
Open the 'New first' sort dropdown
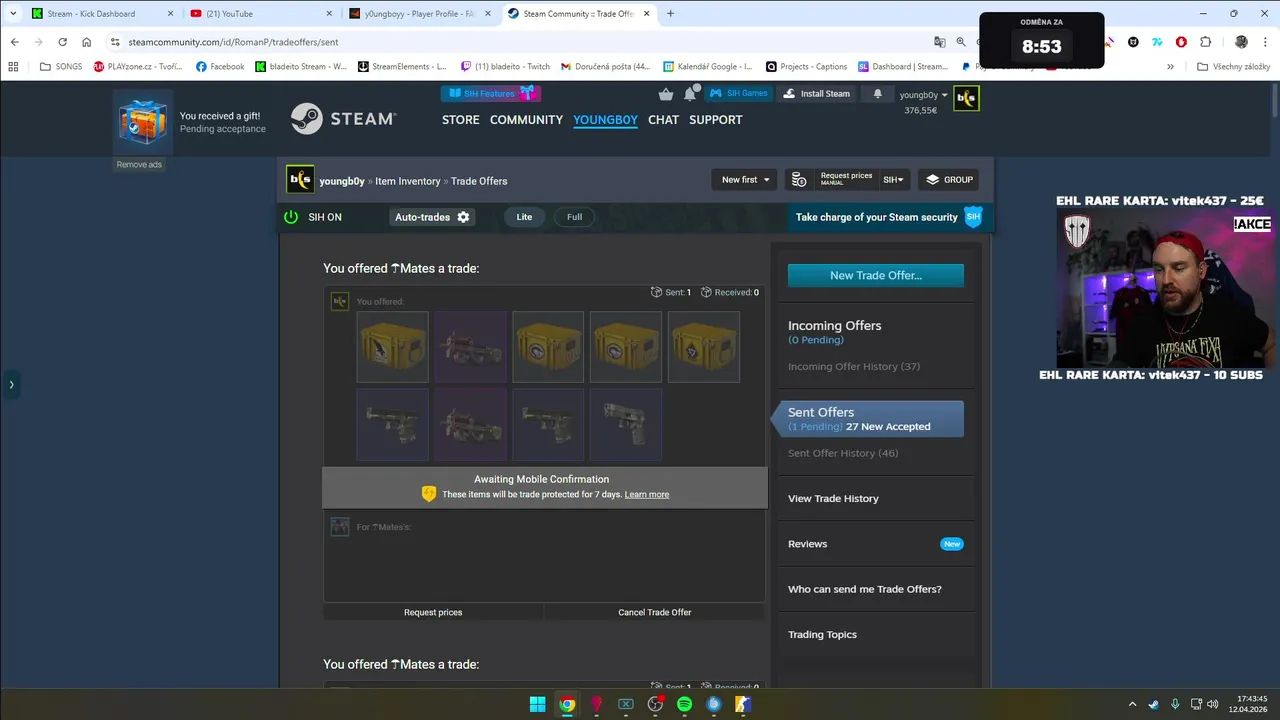pyautogui.click(x=745, y=180)
